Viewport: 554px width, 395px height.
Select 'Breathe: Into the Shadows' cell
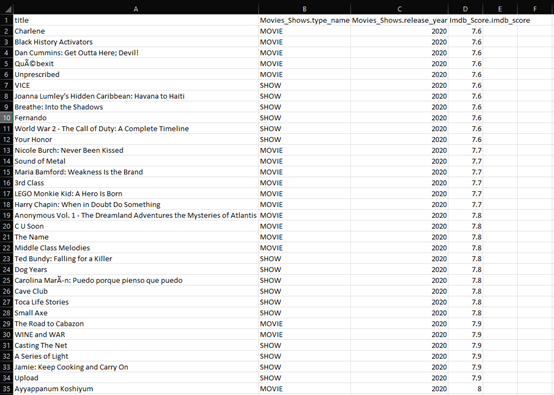136,107
